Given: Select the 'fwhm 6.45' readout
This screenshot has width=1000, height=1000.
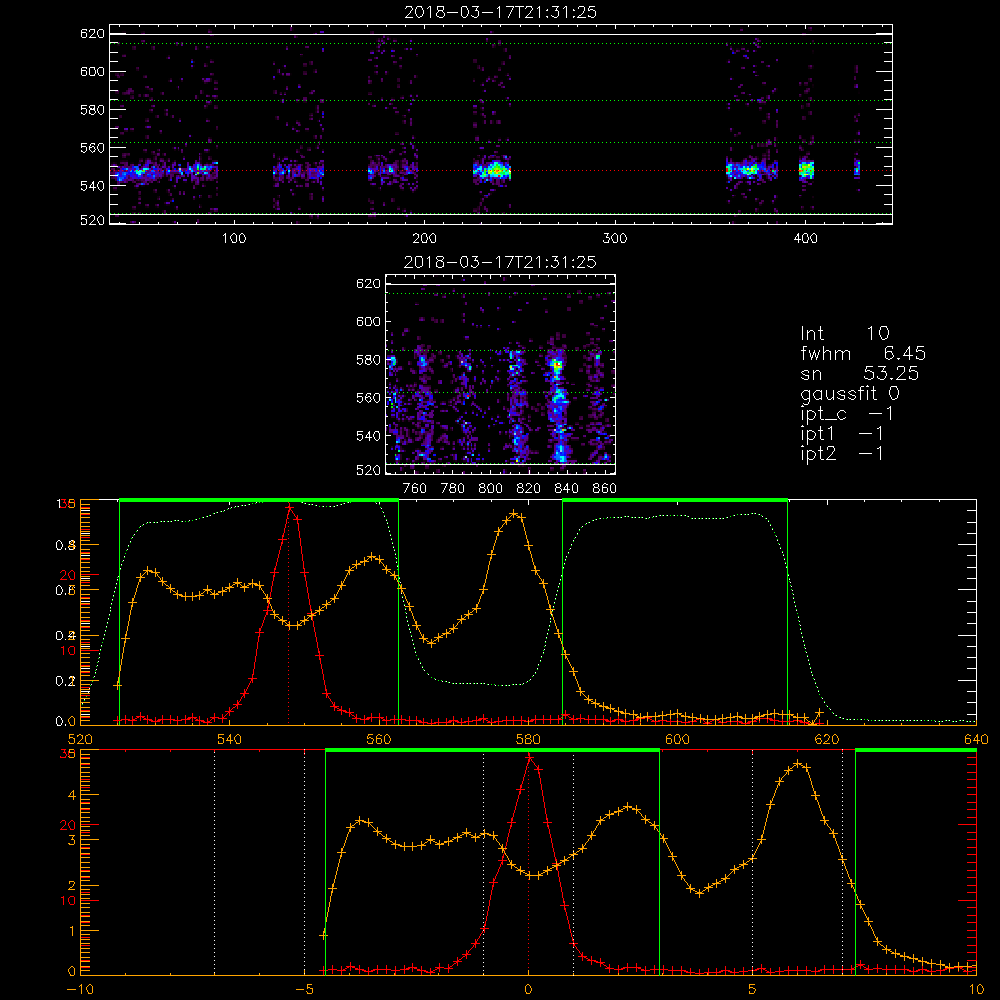Looking at the screenshot, I should [x=863, y=353].
